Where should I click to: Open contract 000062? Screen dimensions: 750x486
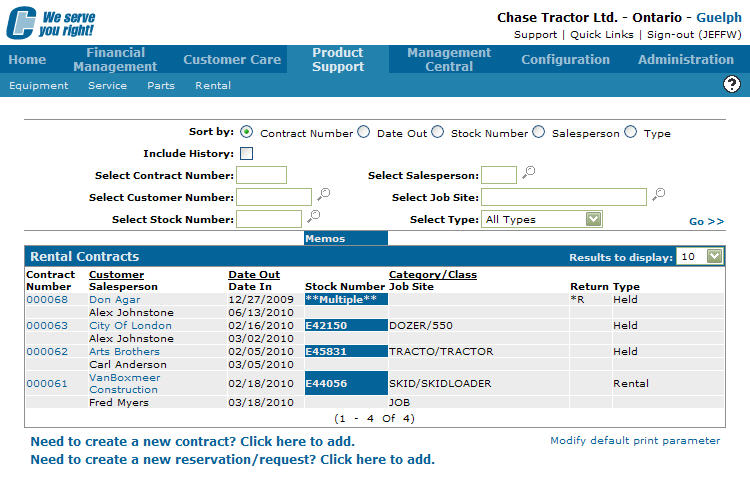coord(47,351)
